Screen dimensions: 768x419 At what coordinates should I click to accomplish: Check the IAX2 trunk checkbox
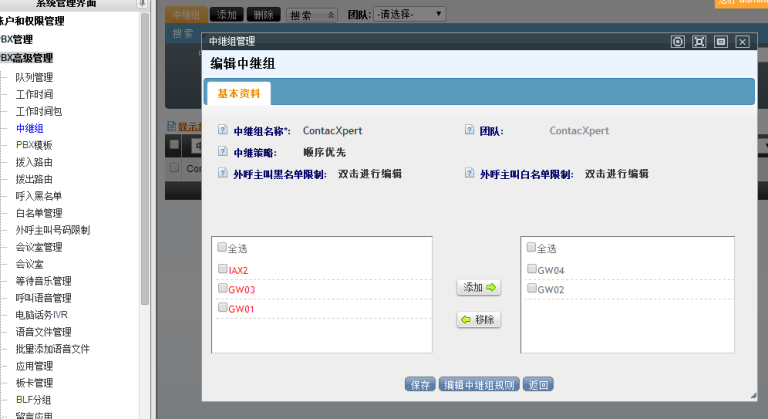(x=222, y=270)
